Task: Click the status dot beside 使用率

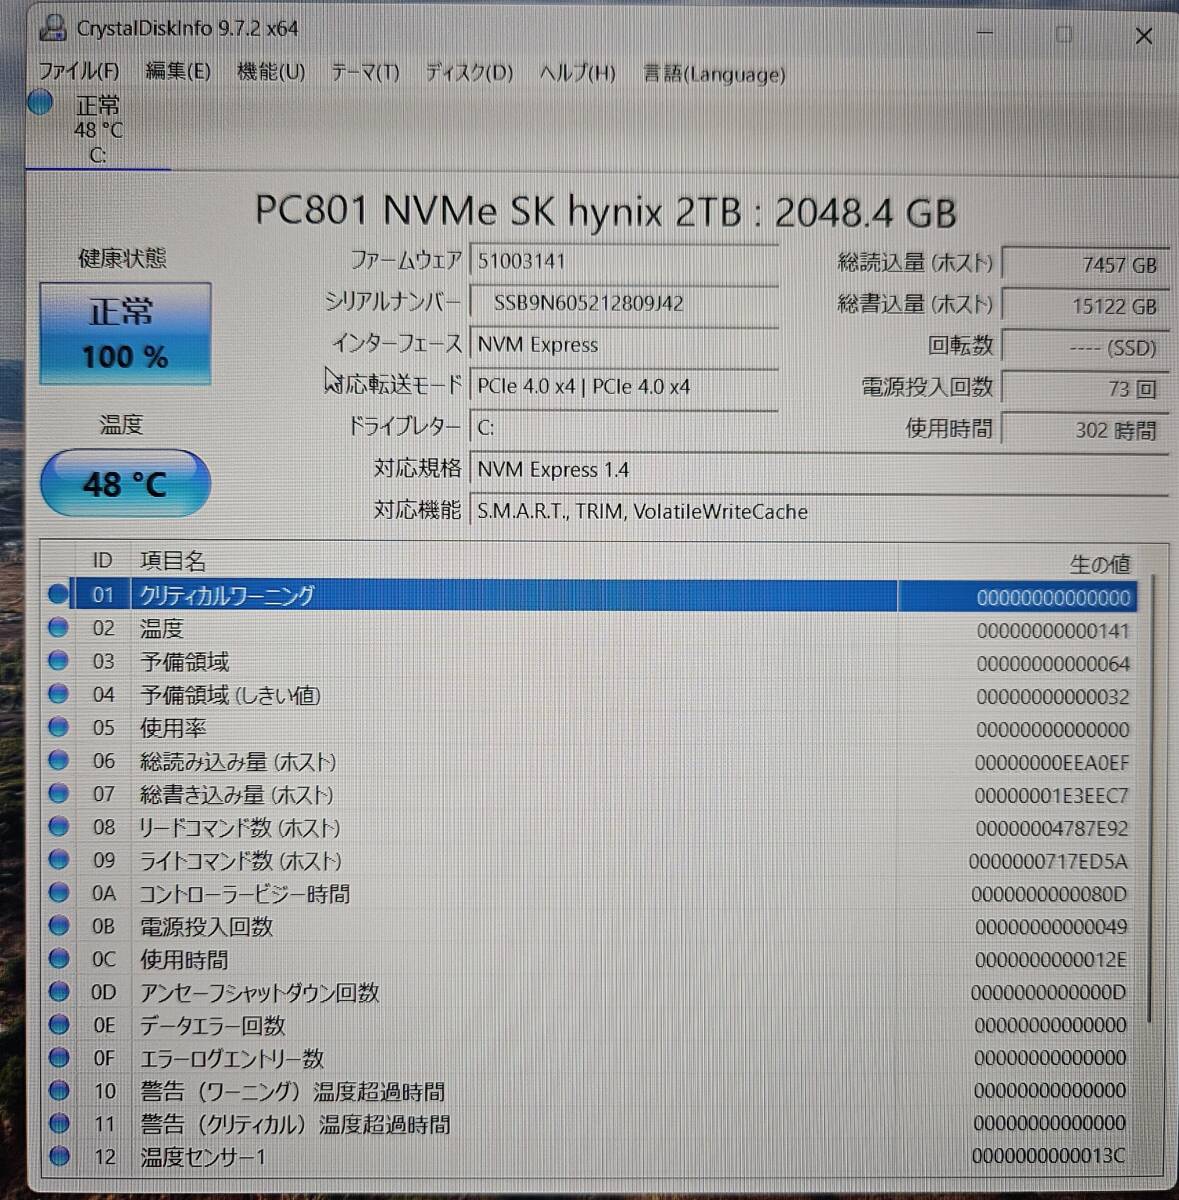Action: pos(59,727)
